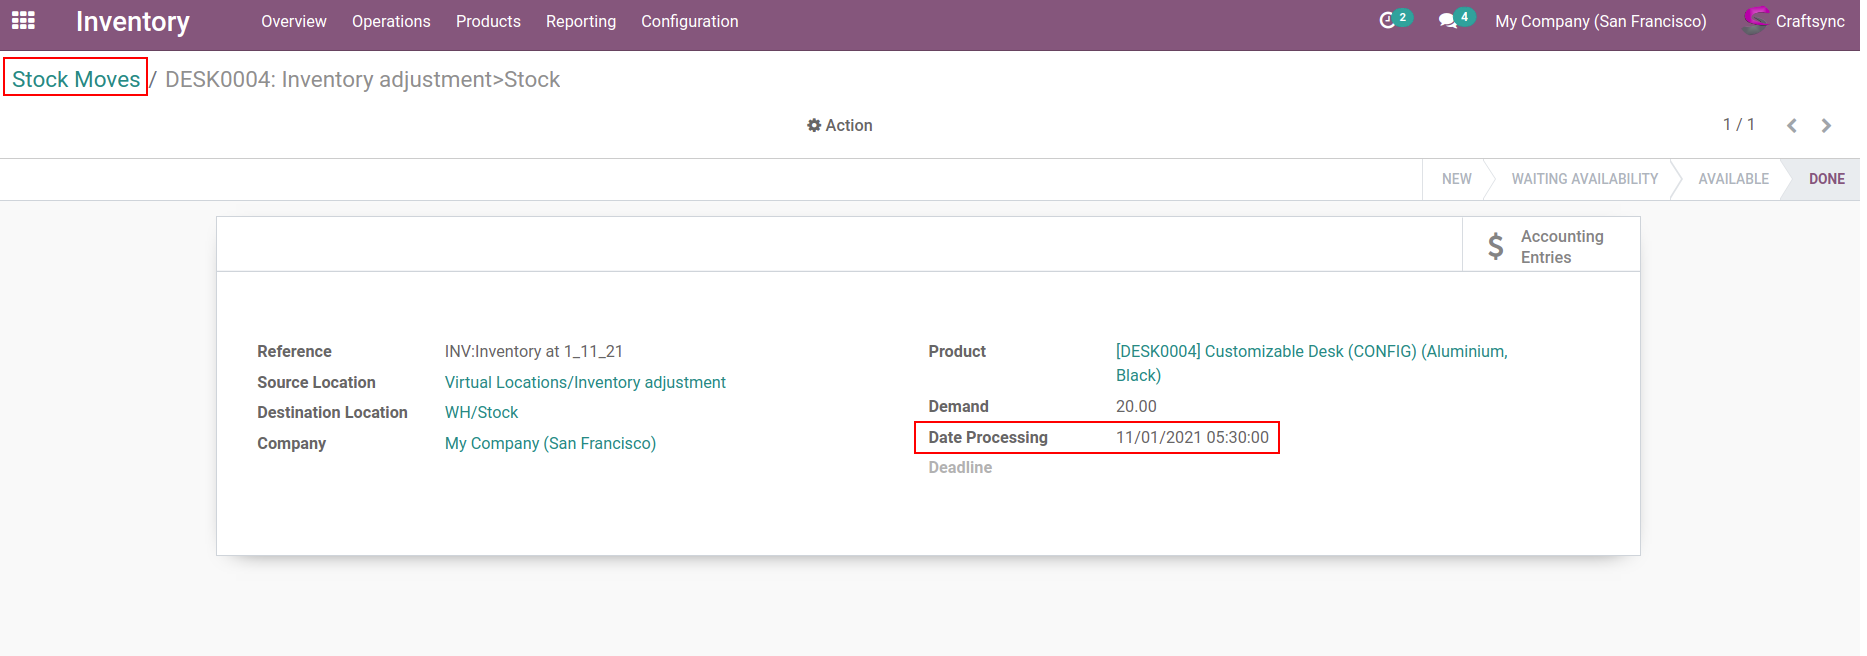Open the apps grid menu icon
The width and height of the screenshot is (1867, 656).
[23, 21]
